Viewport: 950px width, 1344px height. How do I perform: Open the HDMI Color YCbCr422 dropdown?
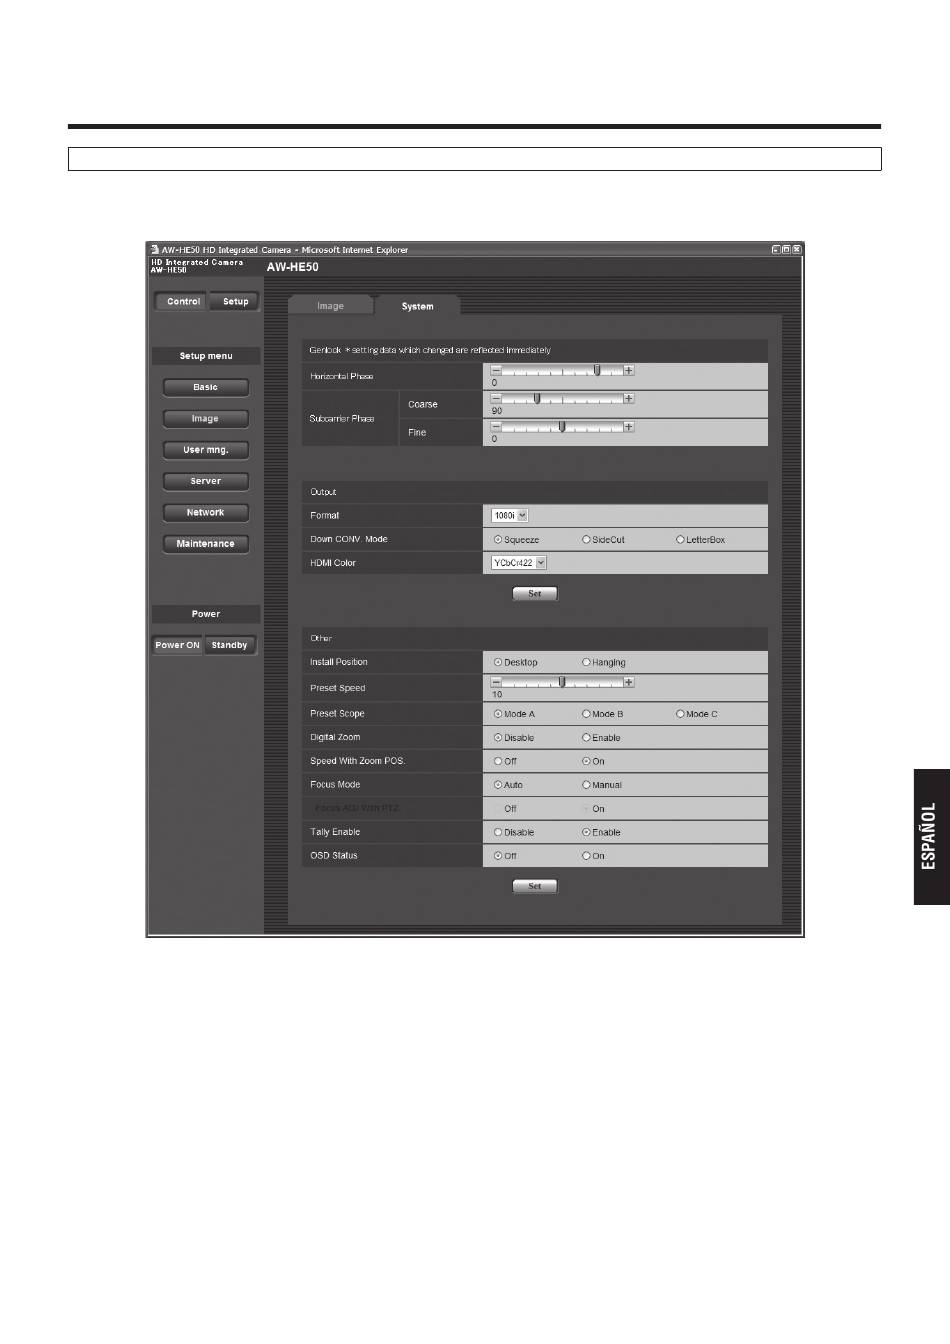click(518, 563)
